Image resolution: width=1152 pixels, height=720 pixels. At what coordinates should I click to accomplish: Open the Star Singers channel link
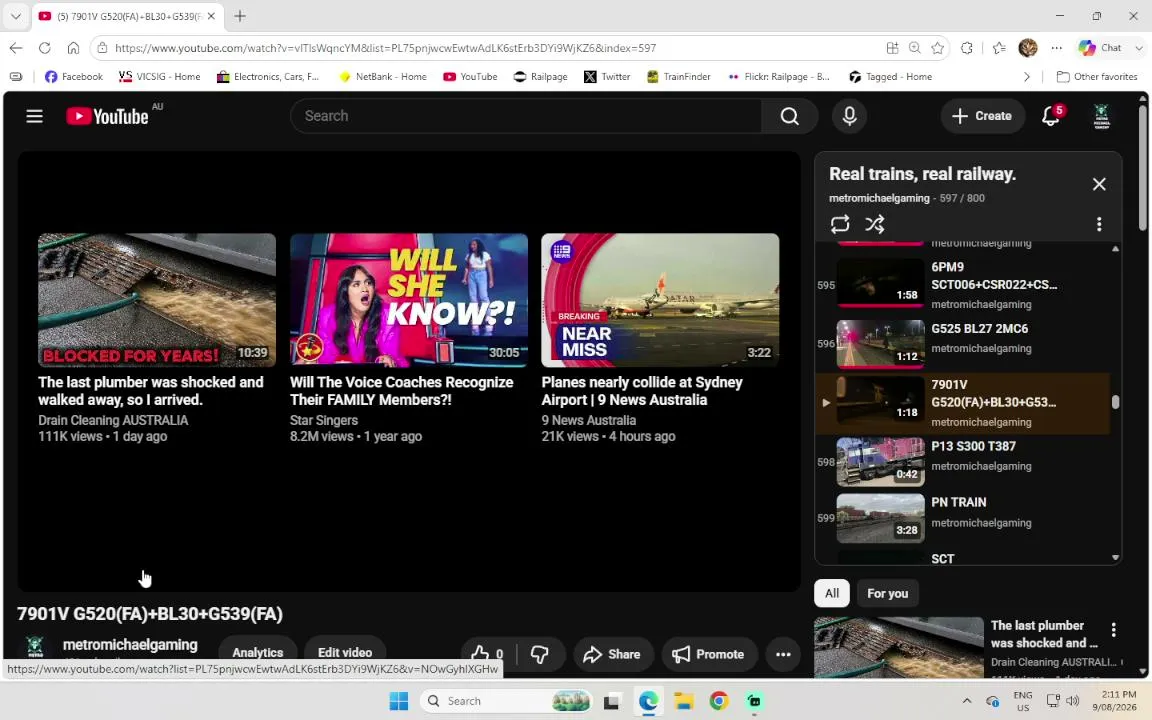(x=324, y=420)
